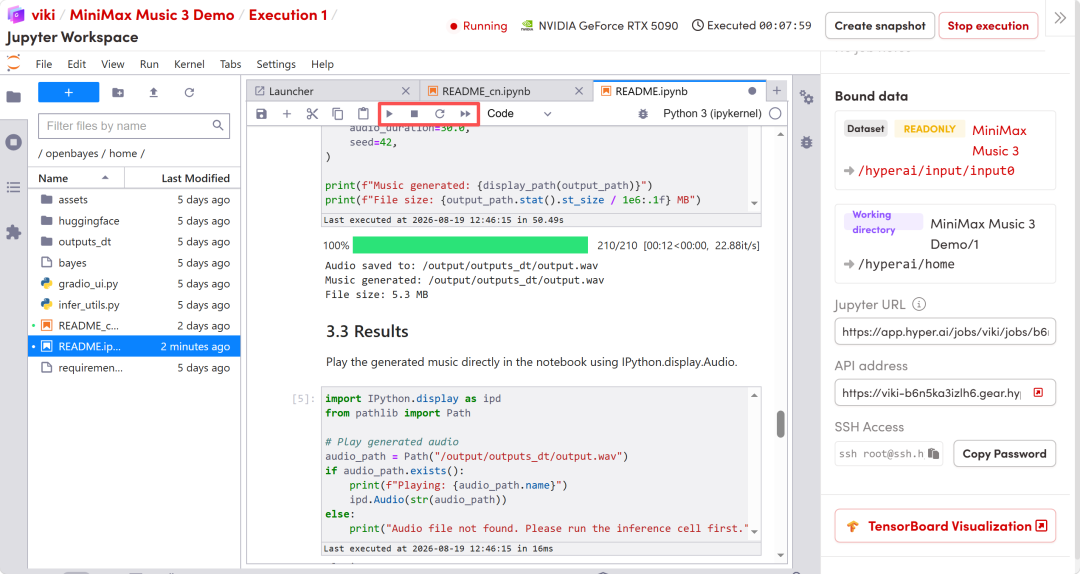1080x574 pixels.
Task: Open Execution 1 breadcrumb link
Action: 288,15
